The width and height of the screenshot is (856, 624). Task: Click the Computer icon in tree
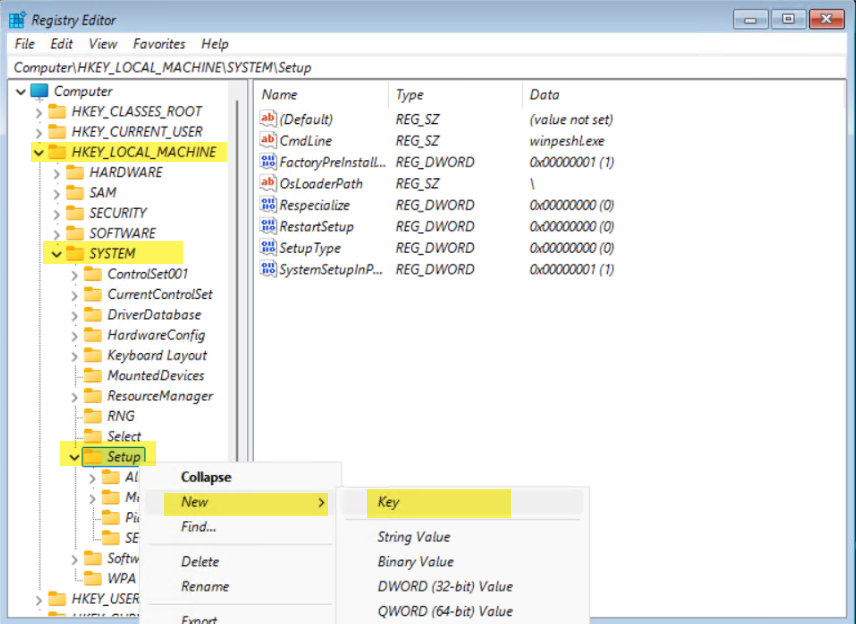tap(40, 91)
